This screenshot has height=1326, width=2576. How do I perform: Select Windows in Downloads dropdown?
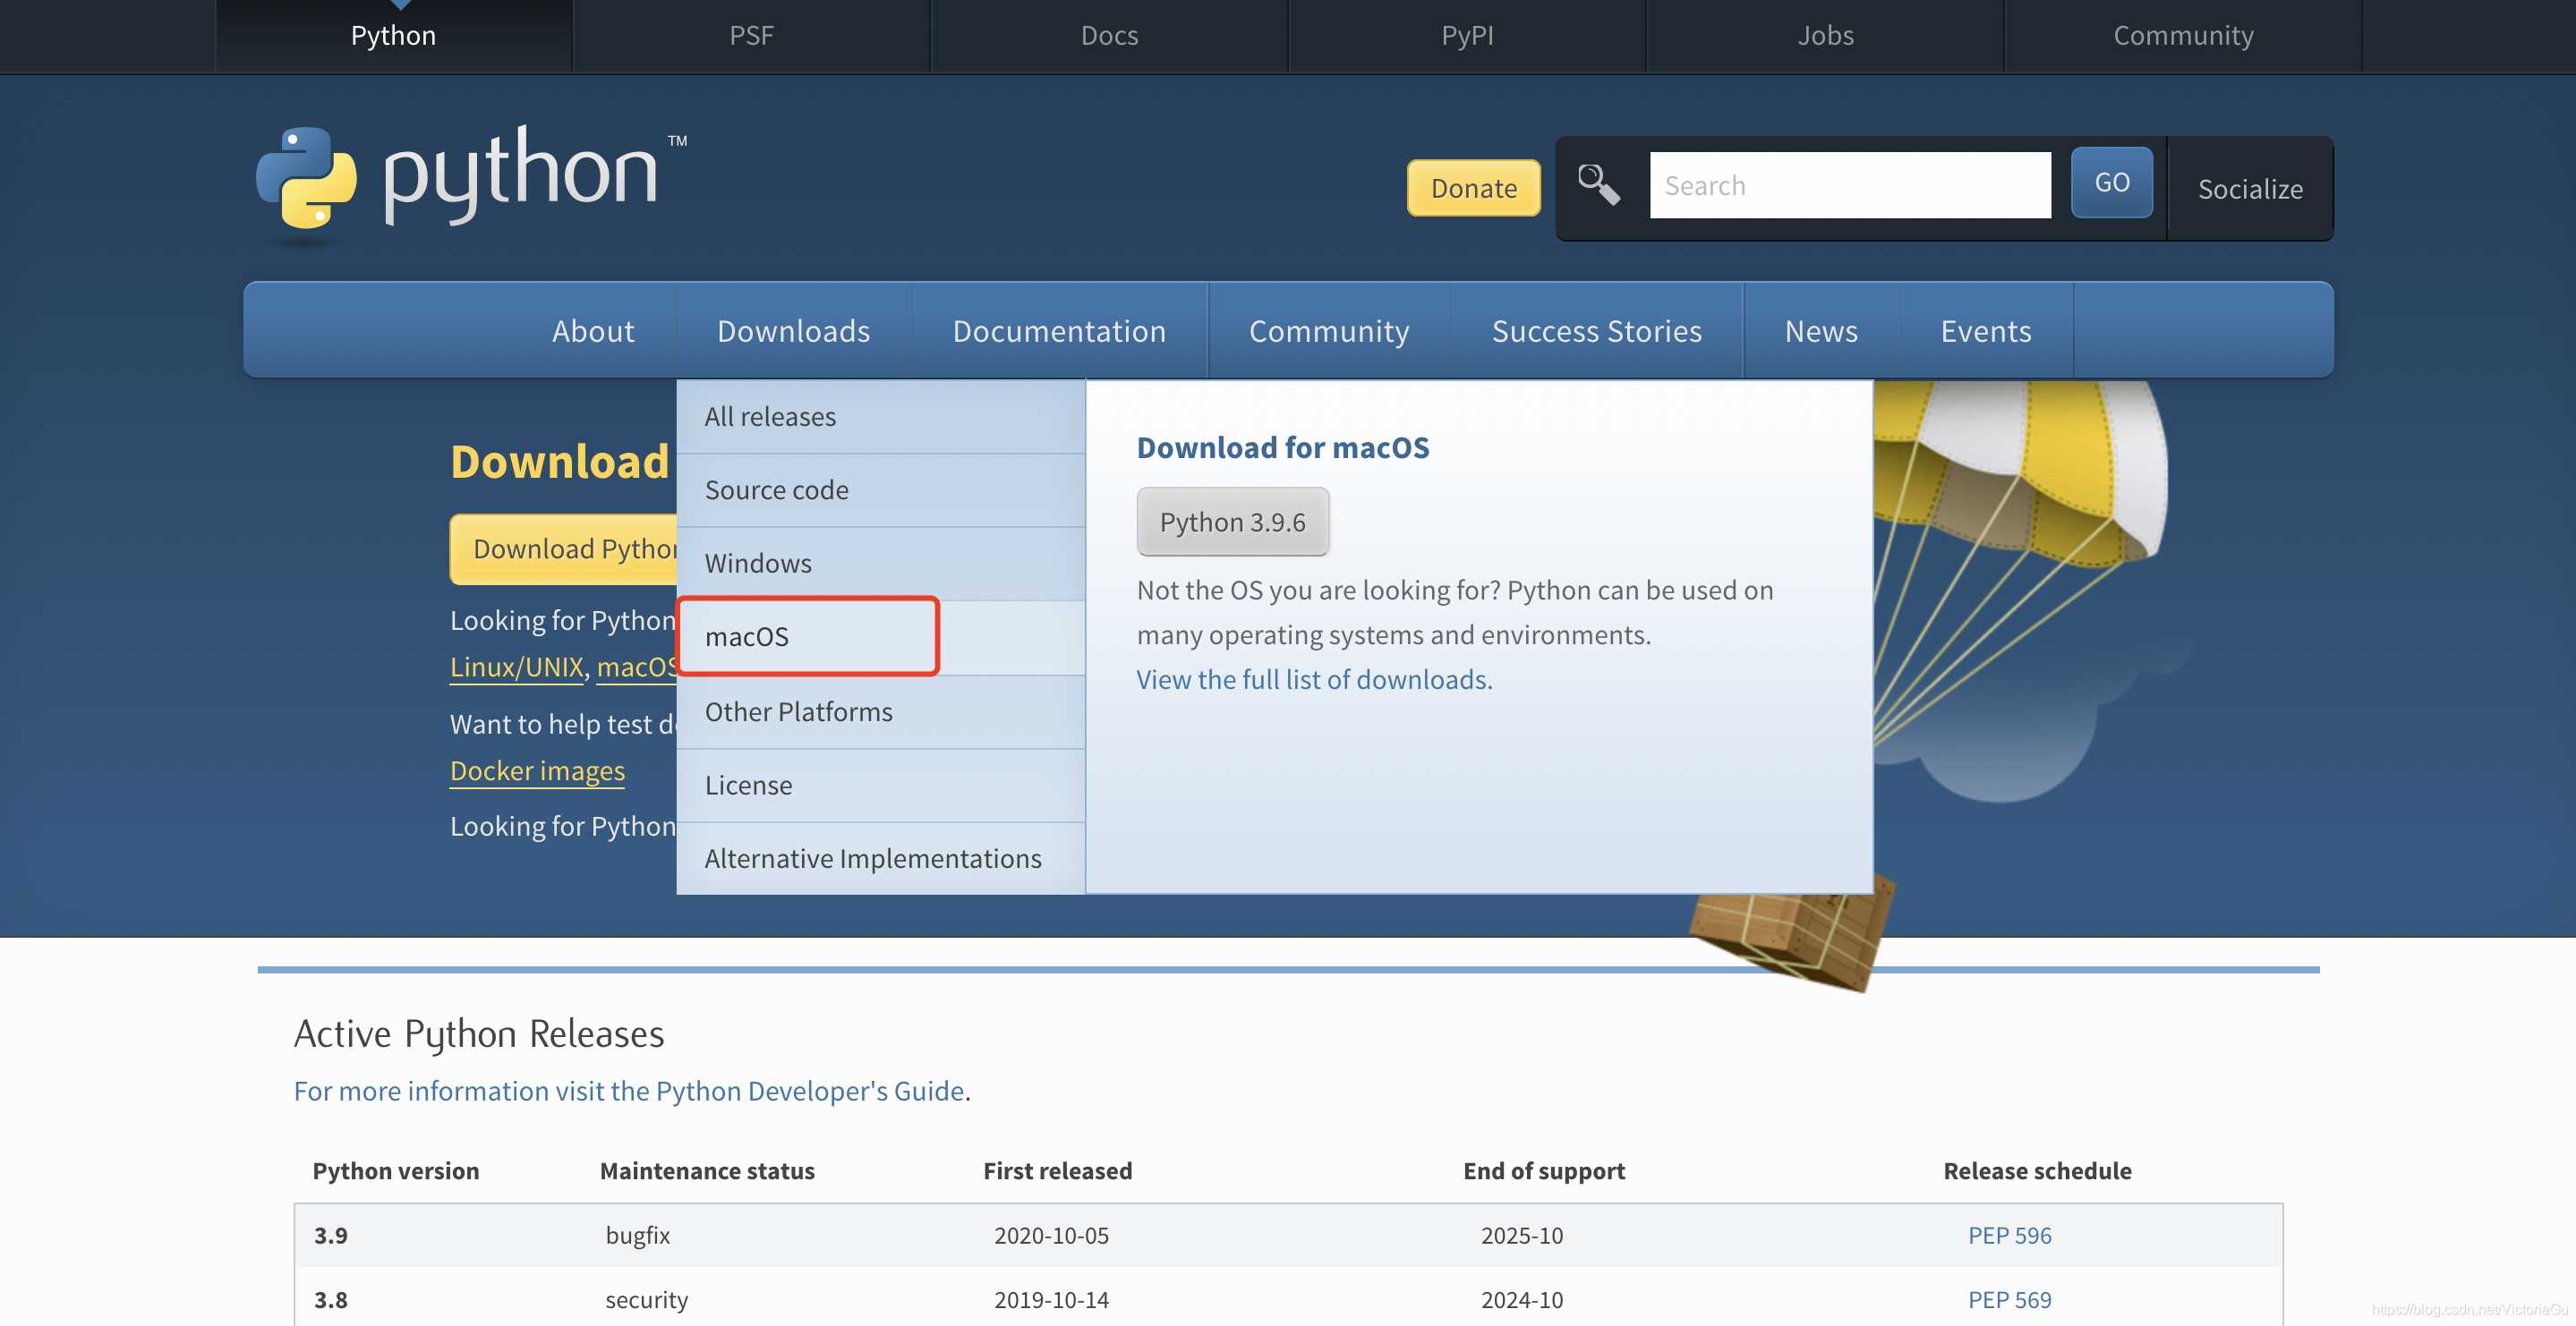pyautogui.click(x=881, y=563)
